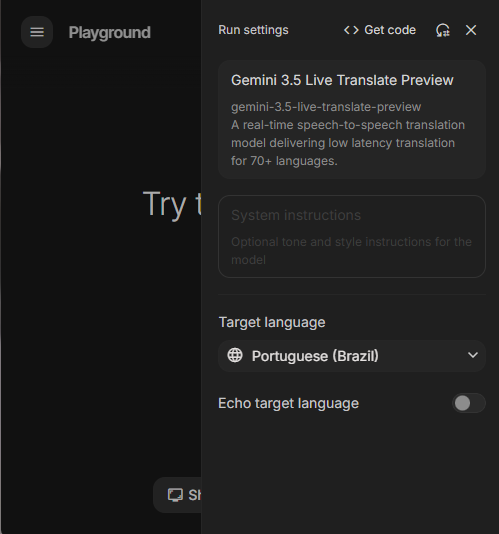Click the dropdown chevron next to Portuguese (Brazil)
Viewport: 499px width, 534px height.
click(473, 355)
